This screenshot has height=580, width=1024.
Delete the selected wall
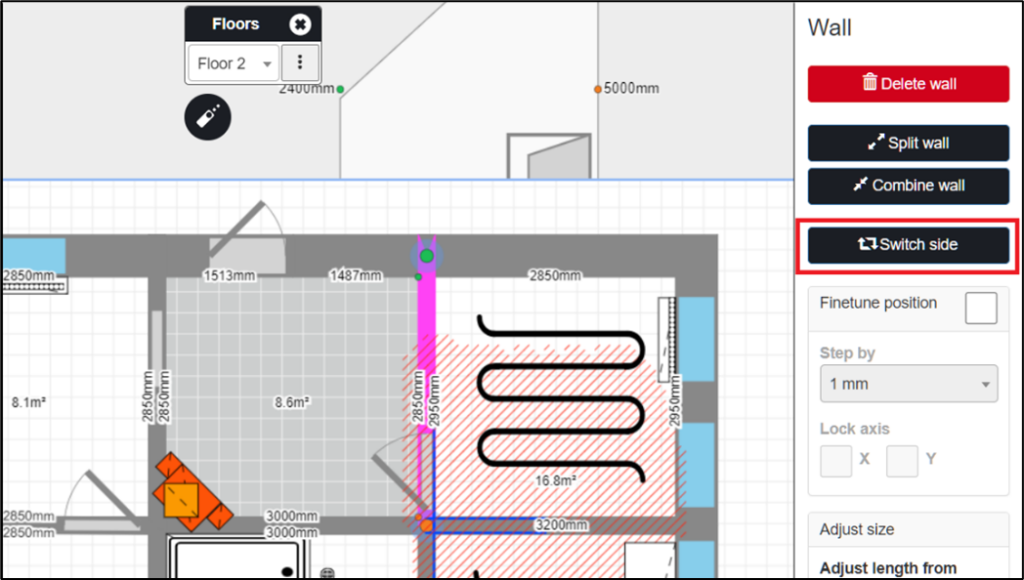[908, 84]
